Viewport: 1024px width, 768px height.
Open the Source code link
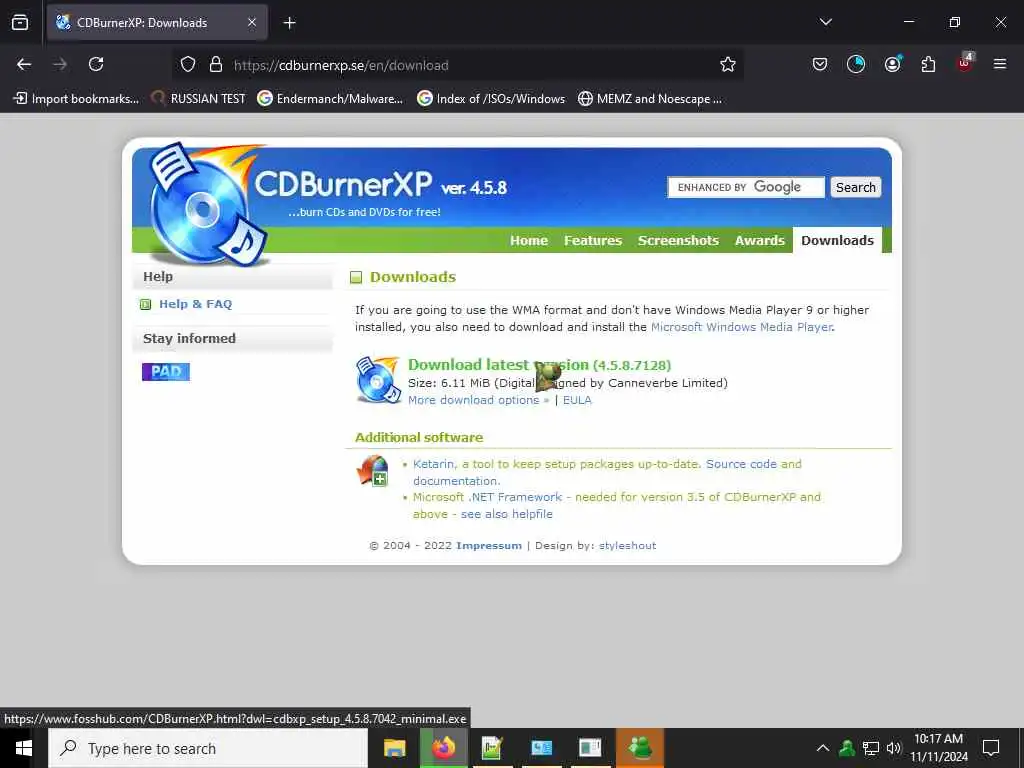pyautogui.click(x=741, y=464)
